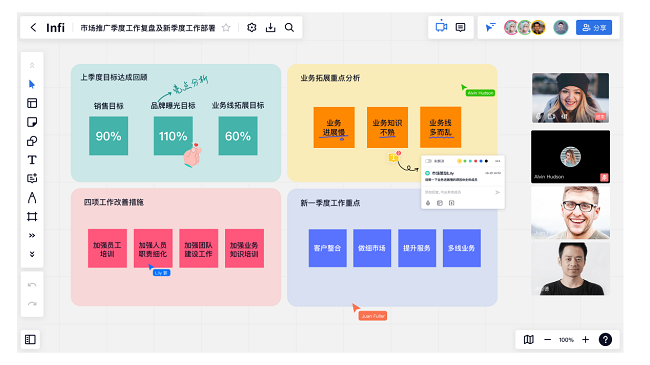The image size is (650, 365).
Task: Click the board title text
Action: click(x=148, y=28)
